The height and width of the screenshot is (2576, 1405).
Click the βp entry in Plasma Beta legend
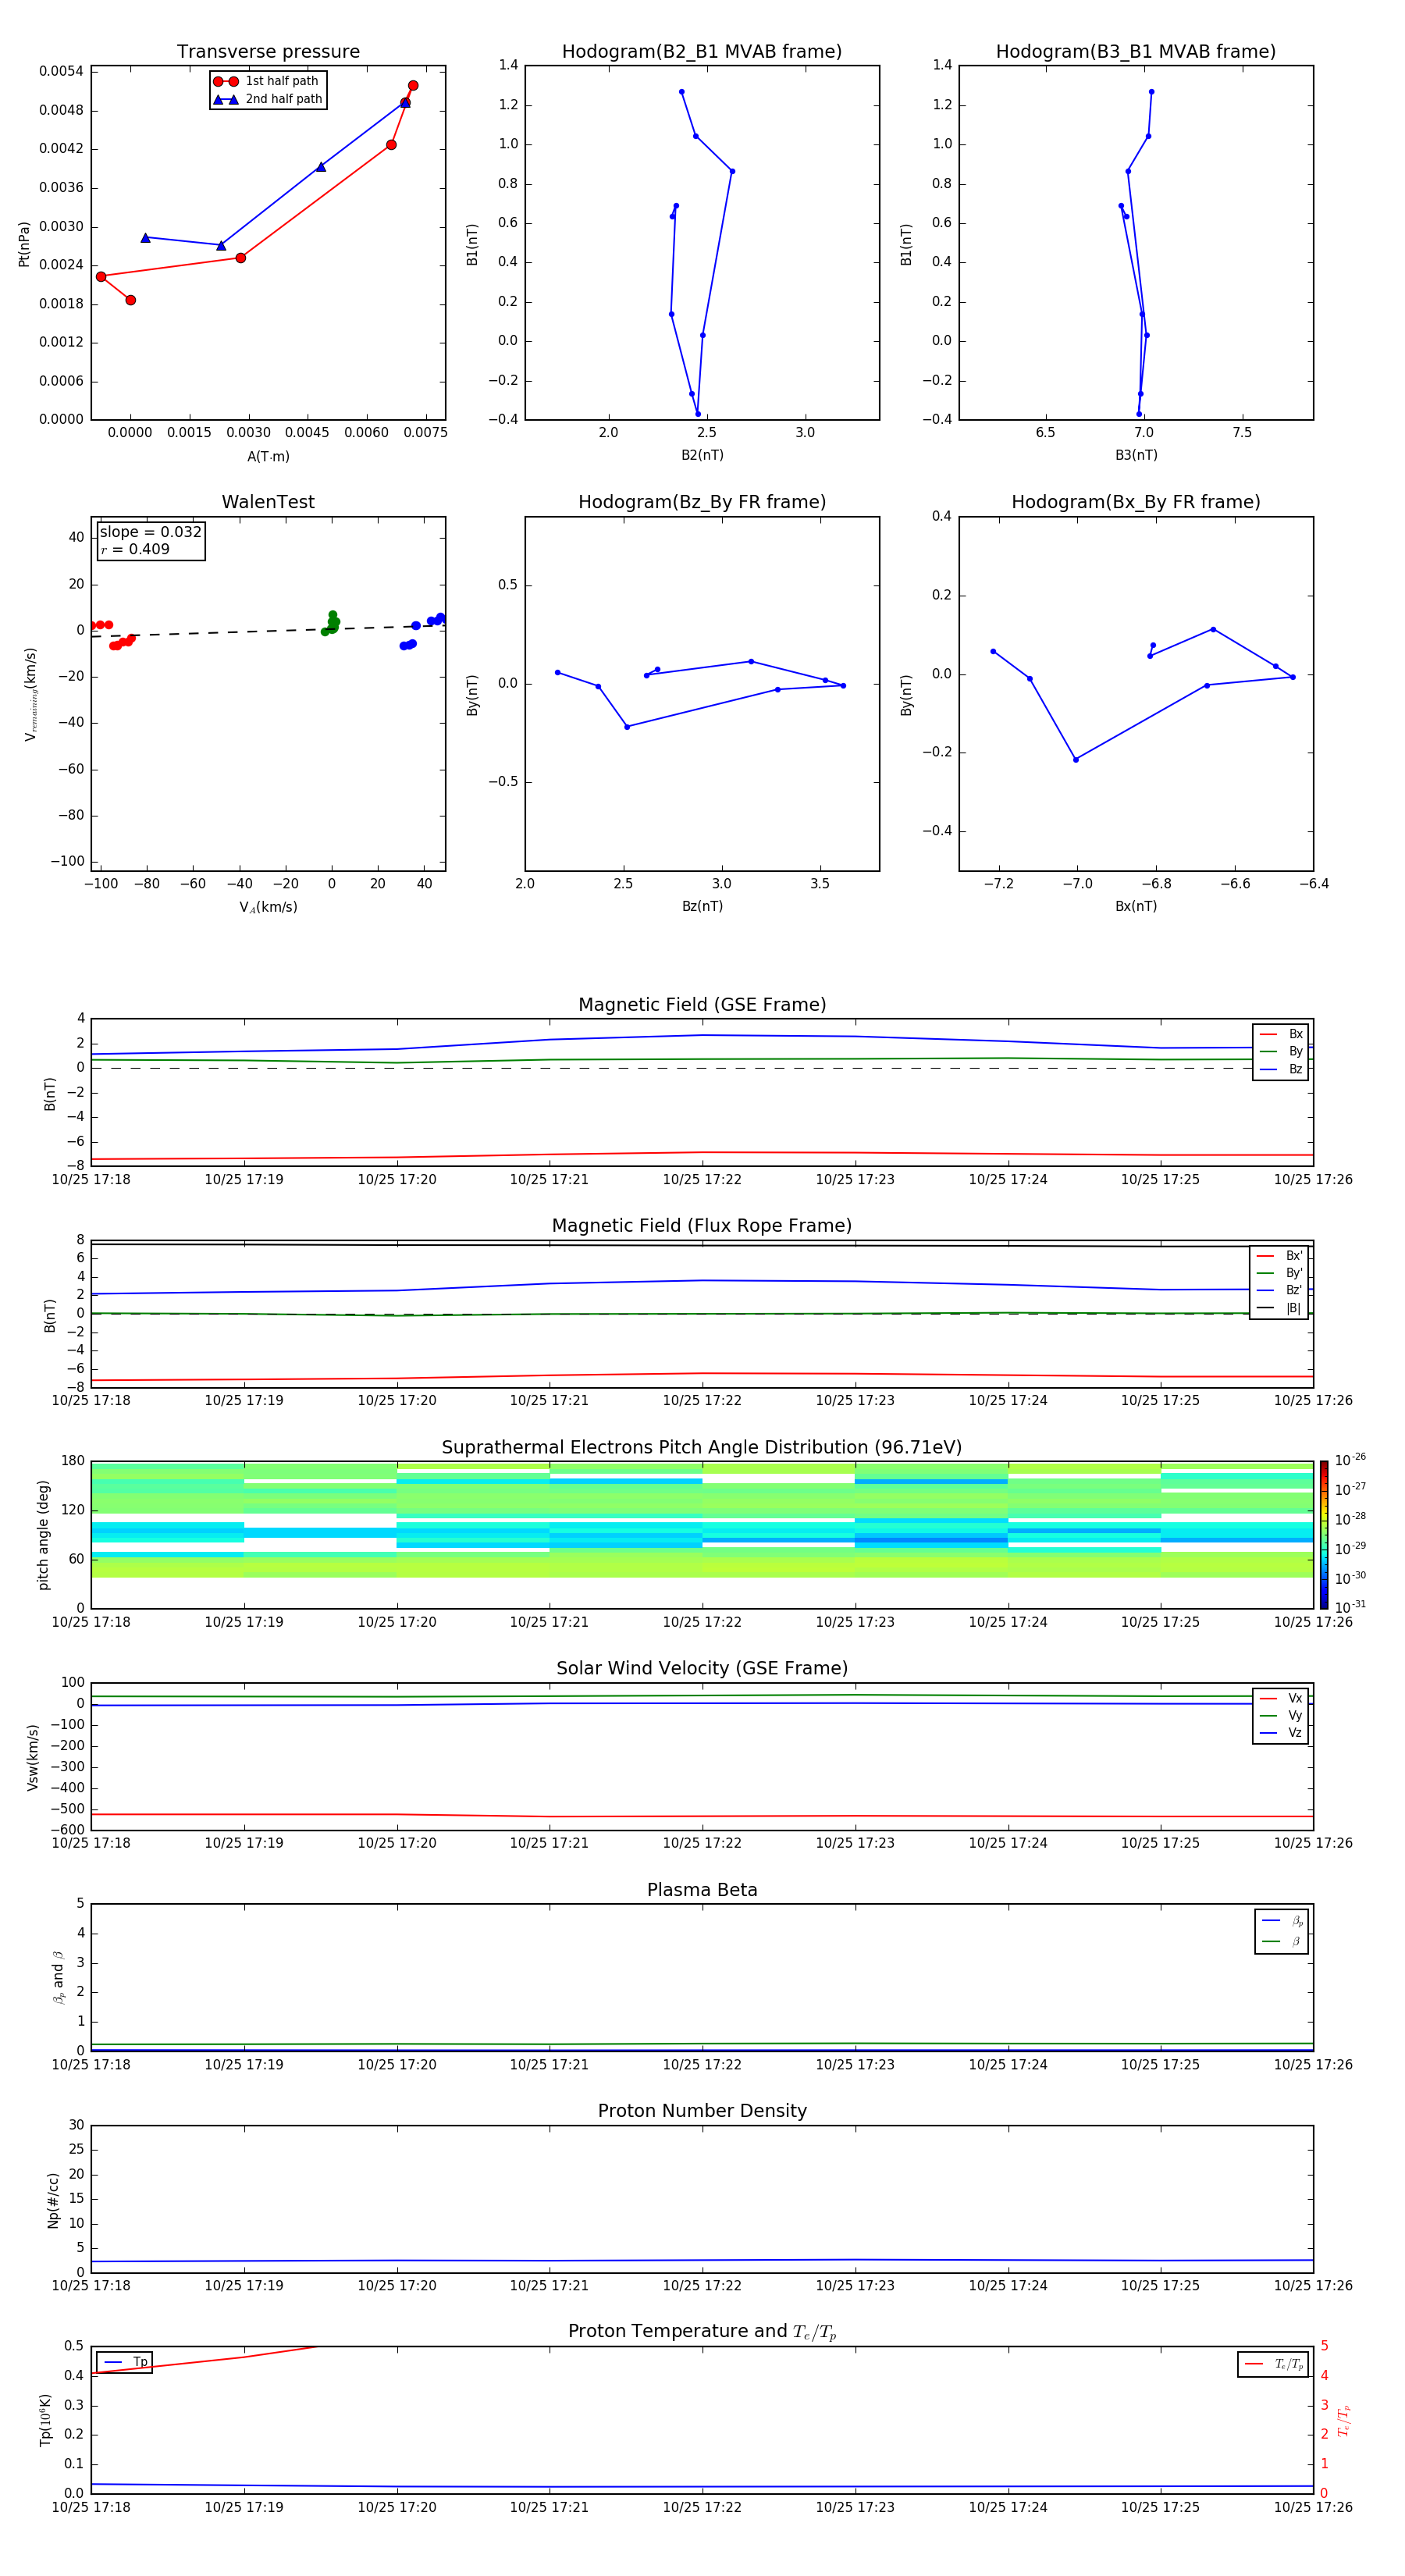(x=1282, y=1921)
